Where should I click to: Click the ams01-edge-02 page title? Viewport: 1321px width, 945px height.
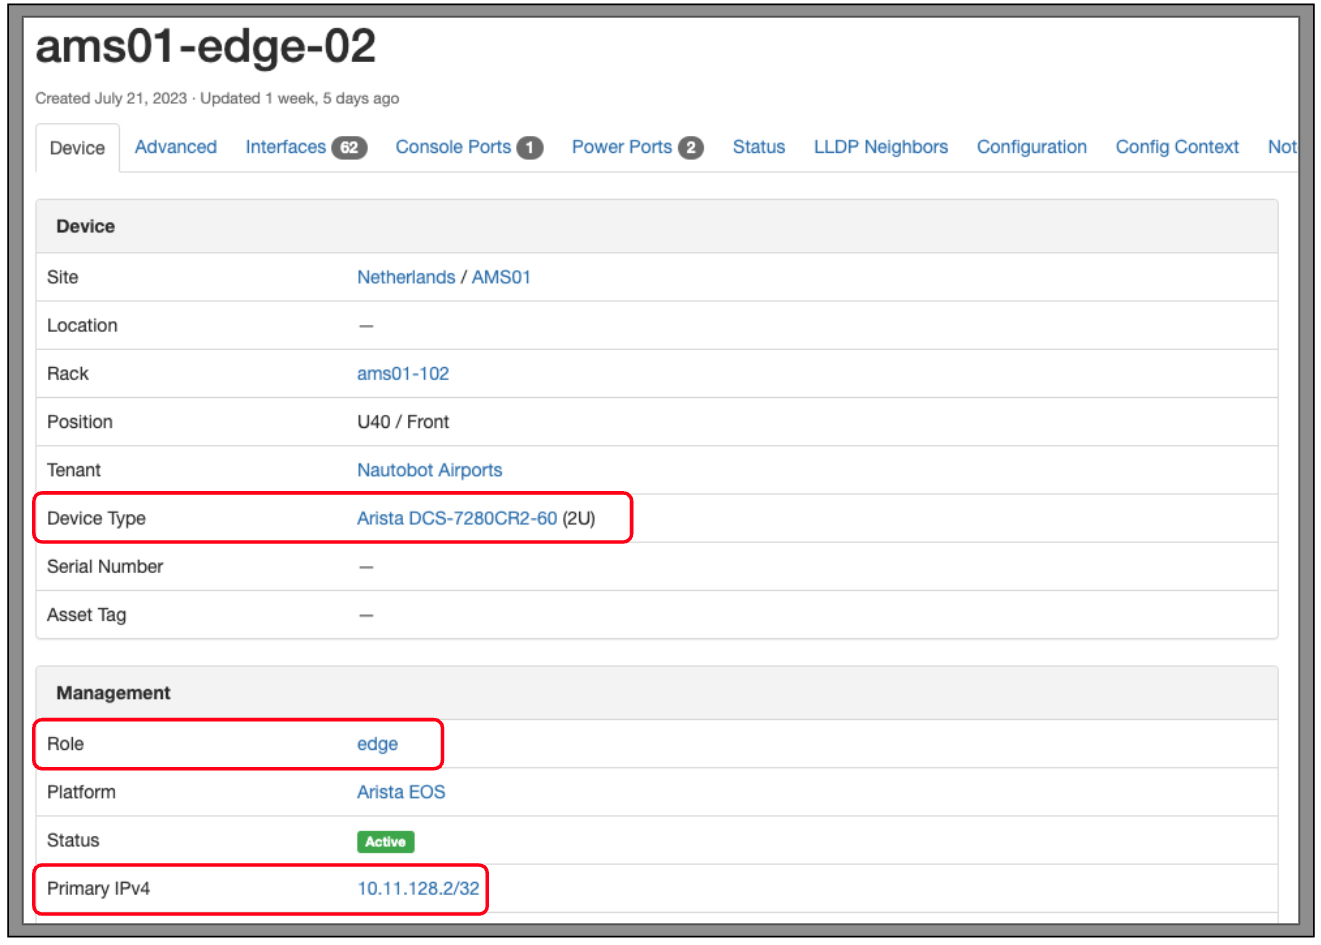tap(205, 47)
